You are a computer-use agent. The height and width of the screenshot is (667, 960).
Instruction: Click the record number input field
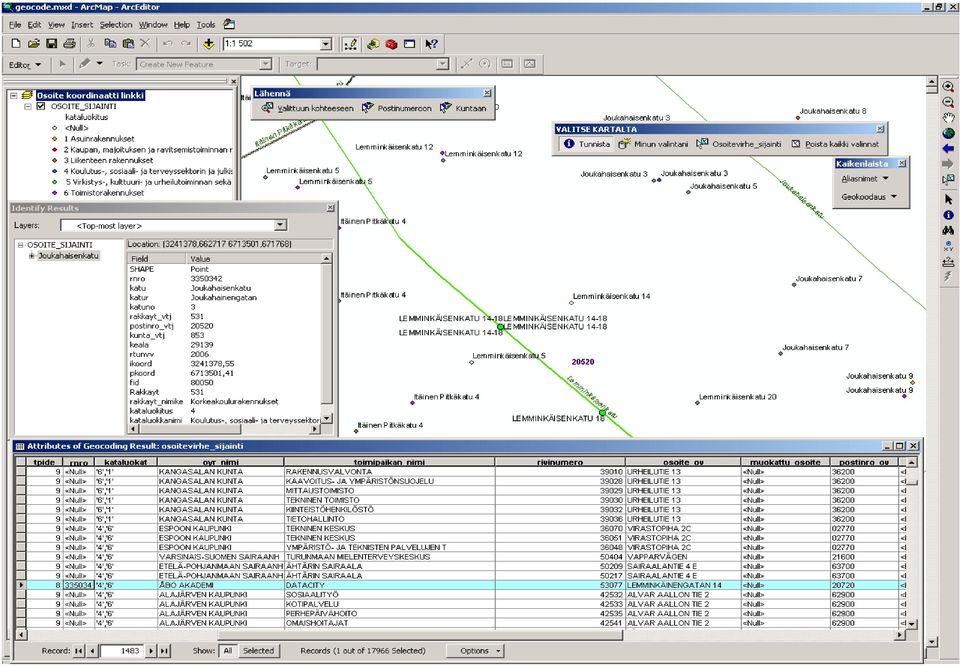[x=121, y=650]
